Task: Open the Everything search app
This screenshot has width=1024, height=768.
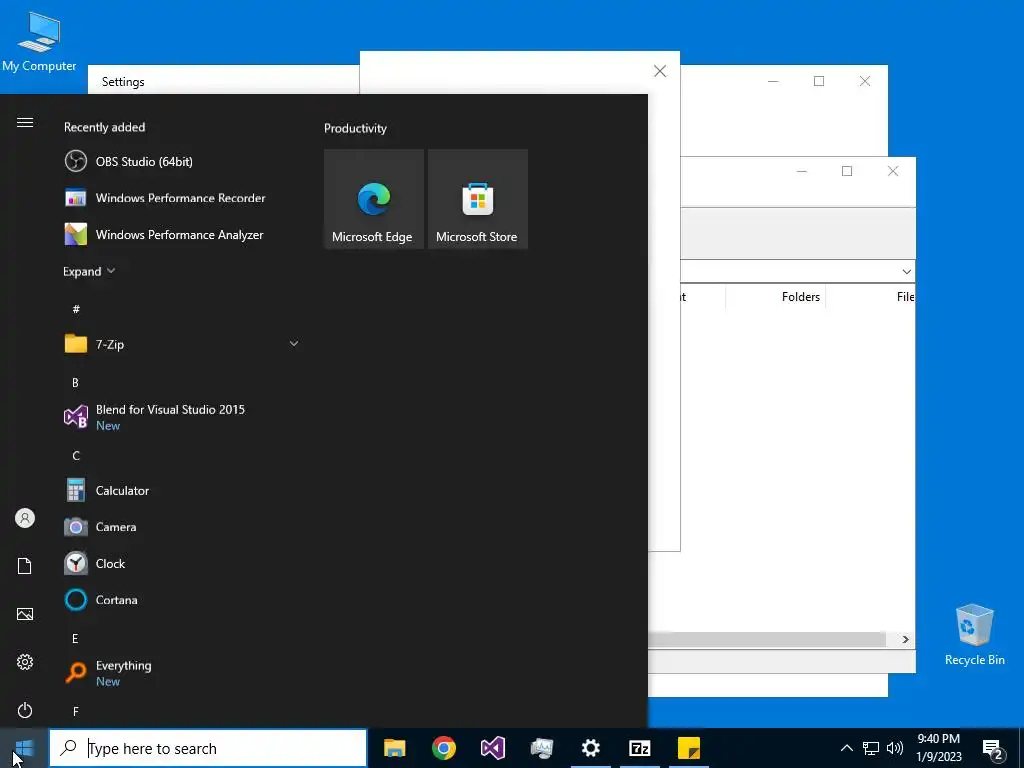Action: [181, 673]
